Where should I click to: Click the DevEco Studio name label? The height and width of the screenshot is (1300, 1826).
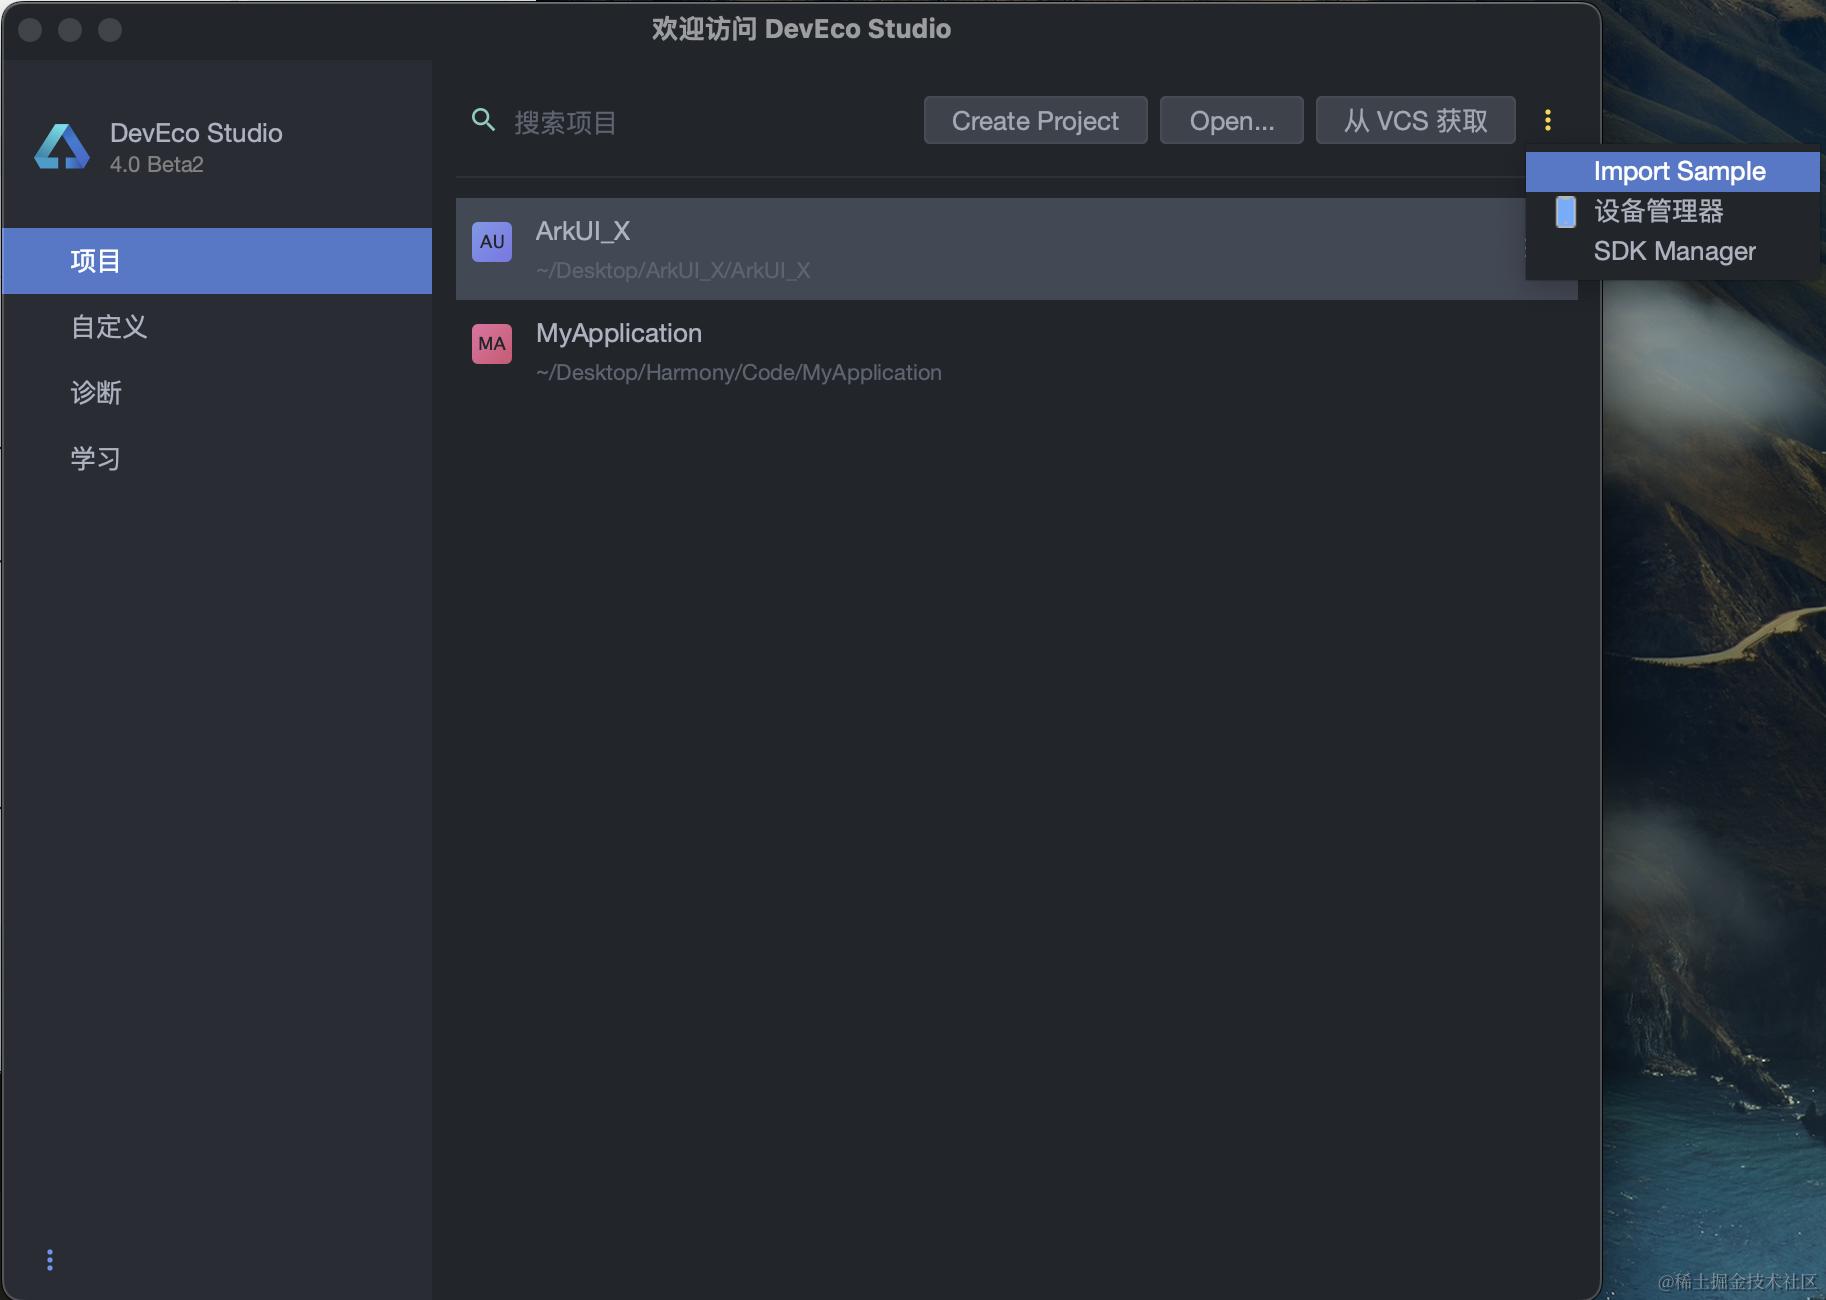(196, 133)
